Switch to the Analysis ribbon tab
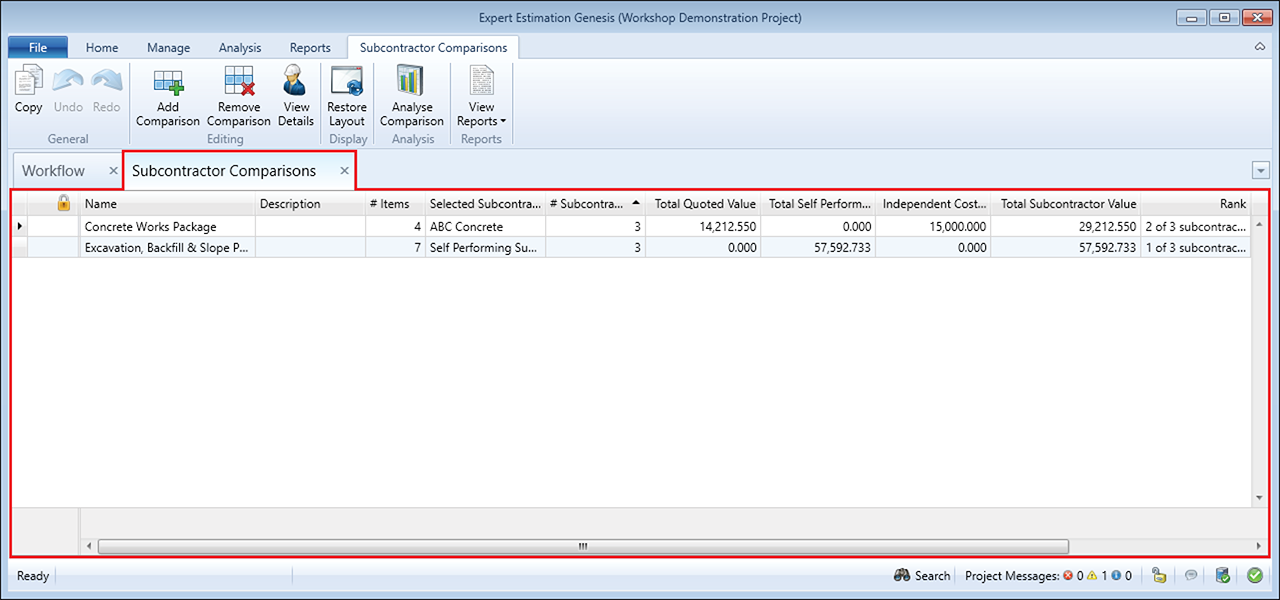The image size is (1280, 600). (x=240, y=47)
